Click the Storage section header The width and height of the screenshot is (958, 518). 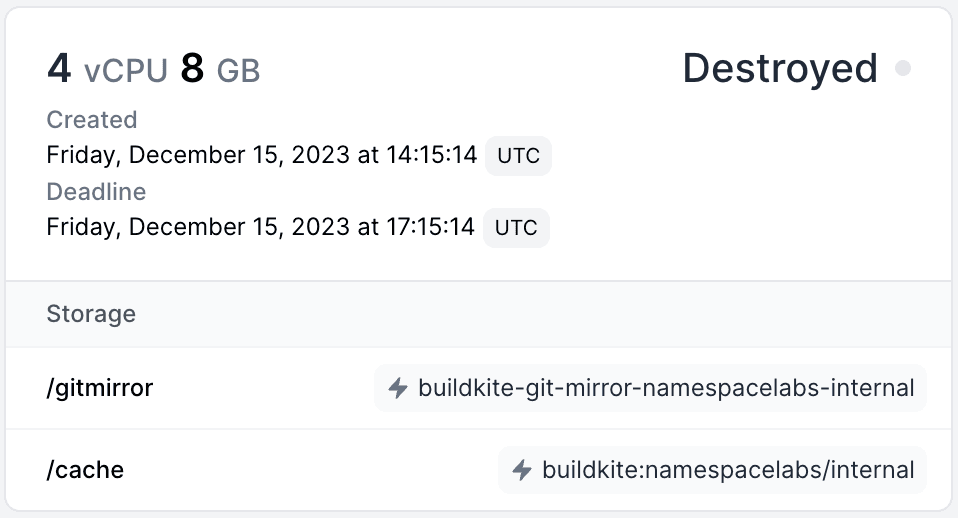91,314
